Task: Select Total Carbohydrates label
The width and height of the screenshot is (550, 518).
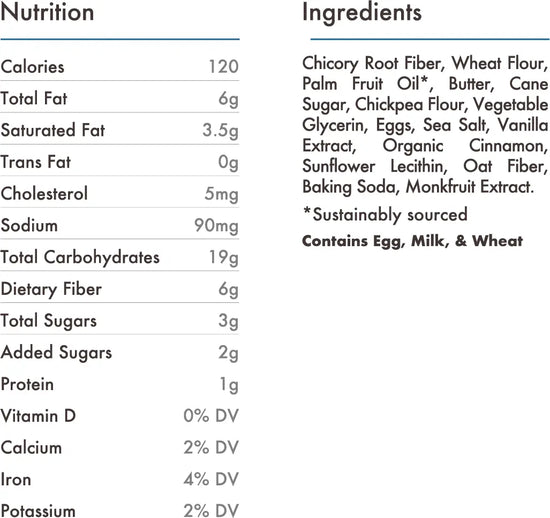Action: click(80, 258)
